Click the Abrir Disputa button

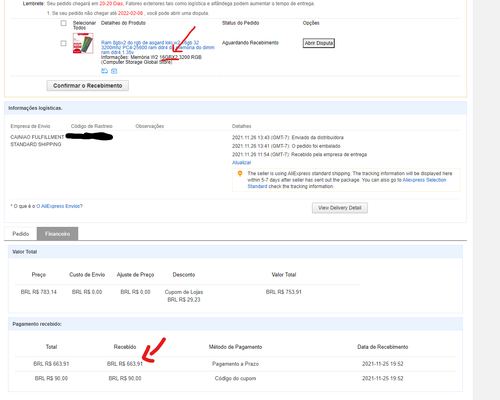point(319,43)
